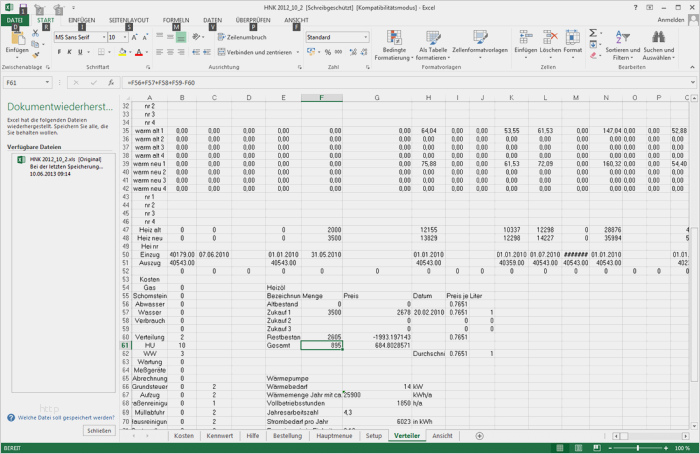Open the 'Welche Datei soll gespeichert werden?' link

pyautogui.click(x=66, y=418)
